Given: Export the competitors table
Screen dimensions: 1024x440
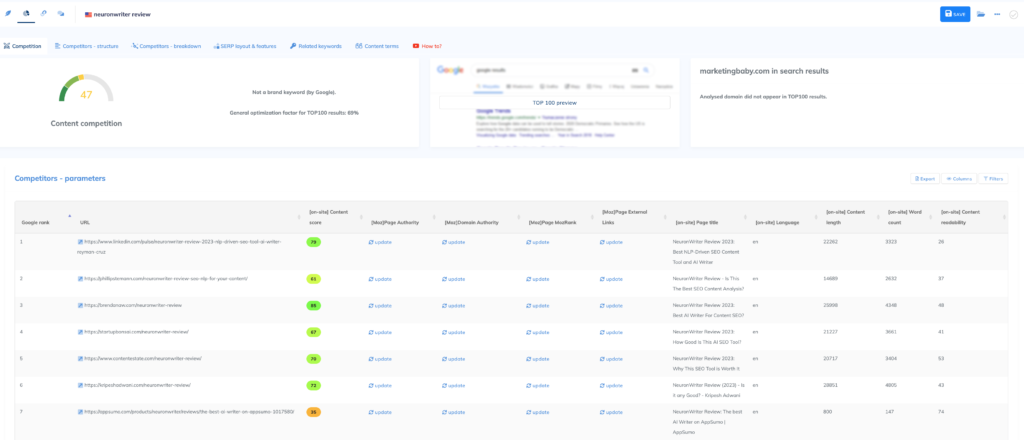Looking at the screenshot, I should click(x=925, y=178).
